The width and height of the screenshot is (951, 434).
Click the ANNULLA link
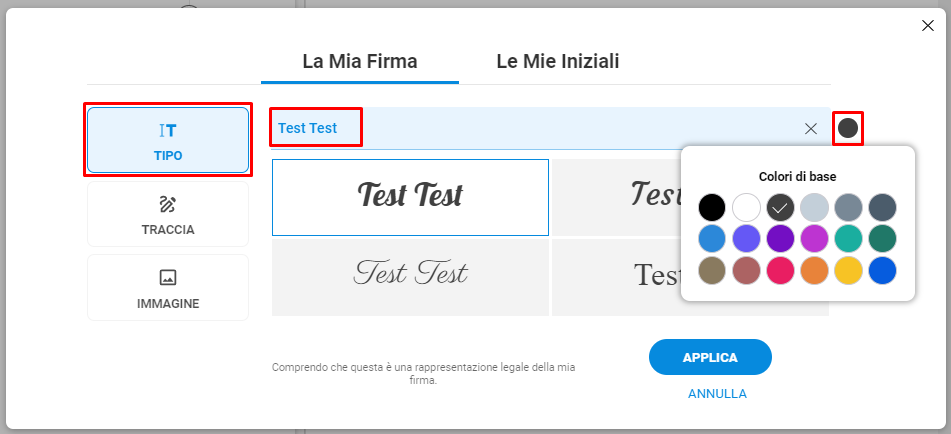point(717,394)
